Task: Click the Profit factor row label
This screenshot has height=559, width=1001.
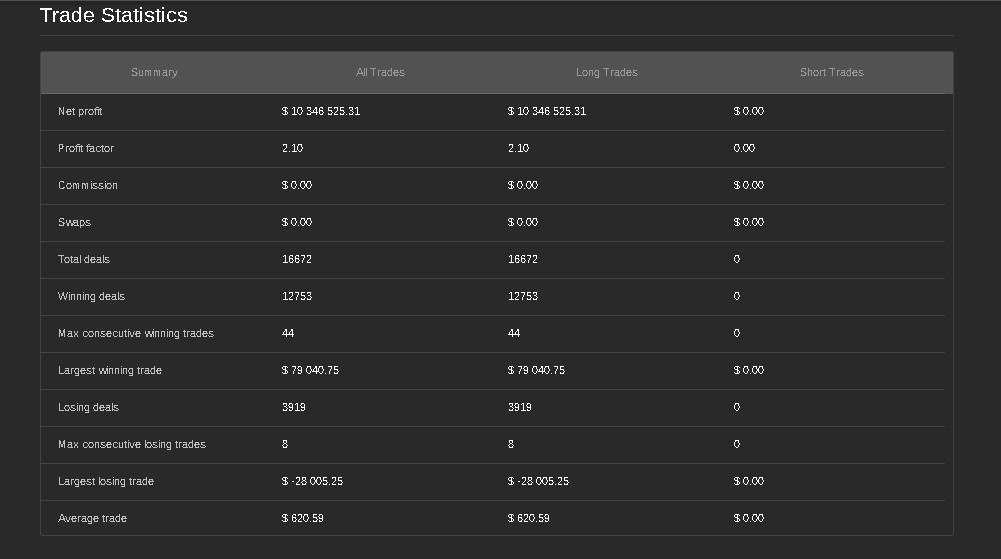Action: (86, 148)
